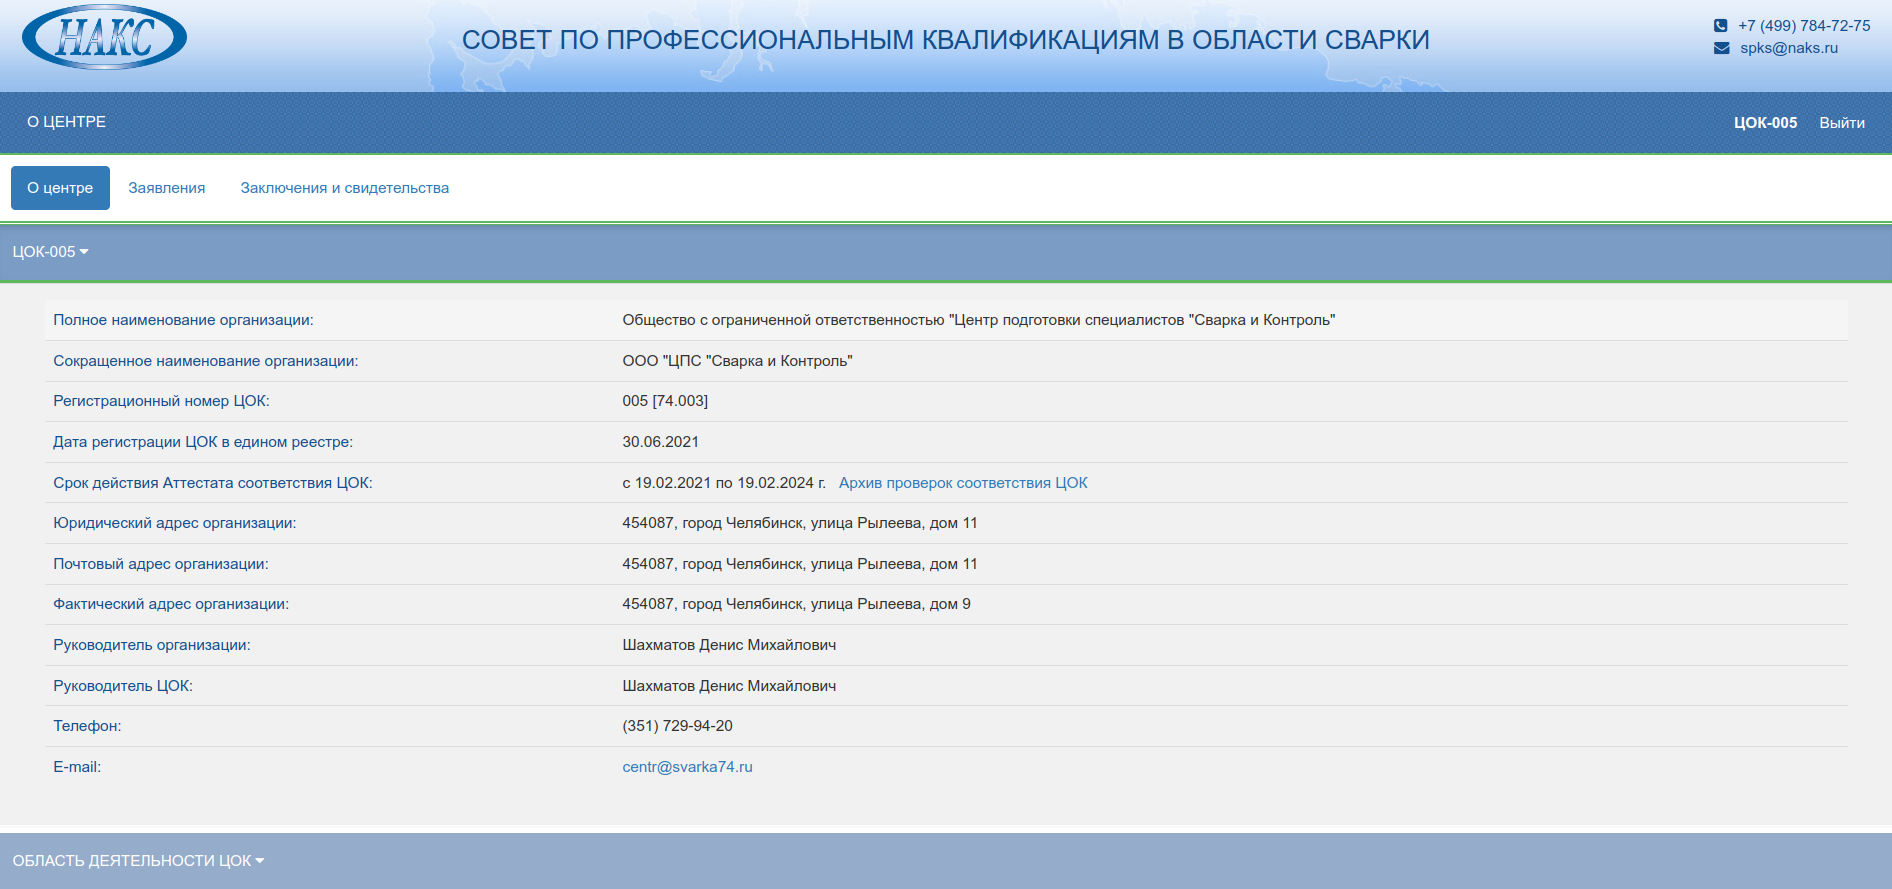Open Заключения и свидетельства tab

pos(345,188)
